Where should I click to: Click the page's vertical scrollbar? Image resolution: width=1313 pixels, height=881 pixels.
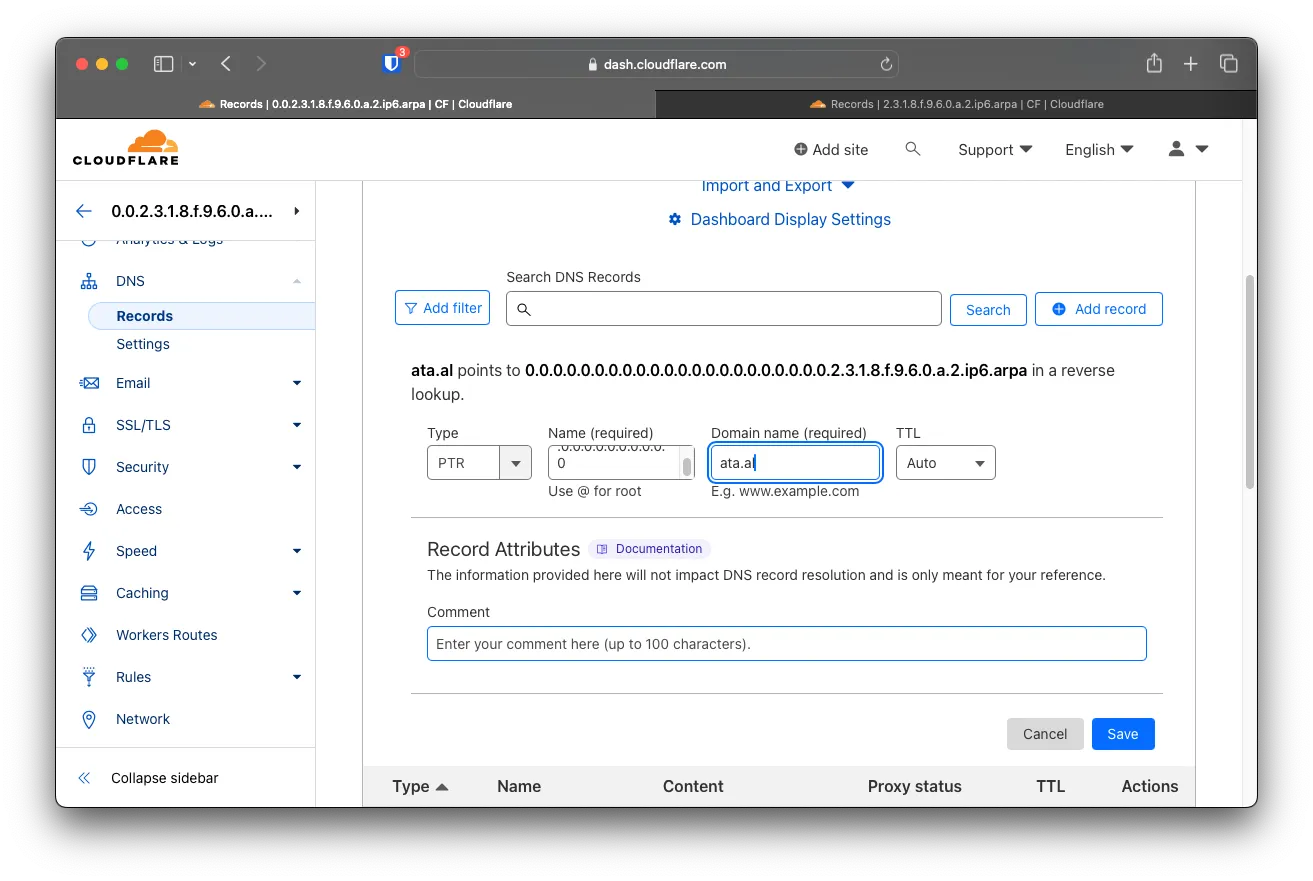coord(1249,380)
